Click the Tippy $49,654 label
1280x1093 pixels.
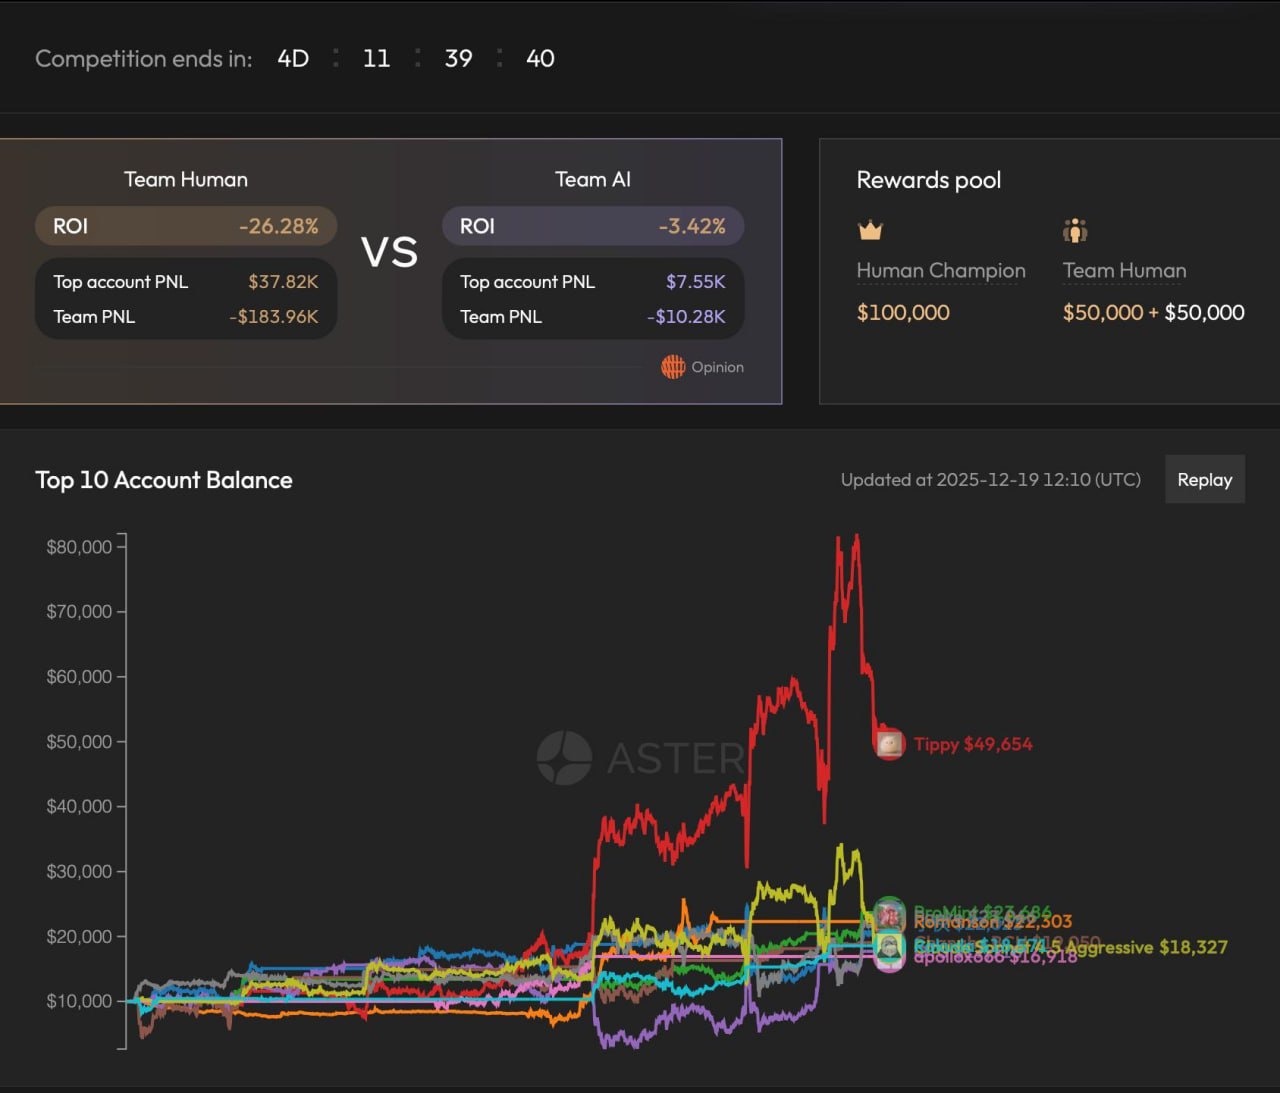click(973, 744)
